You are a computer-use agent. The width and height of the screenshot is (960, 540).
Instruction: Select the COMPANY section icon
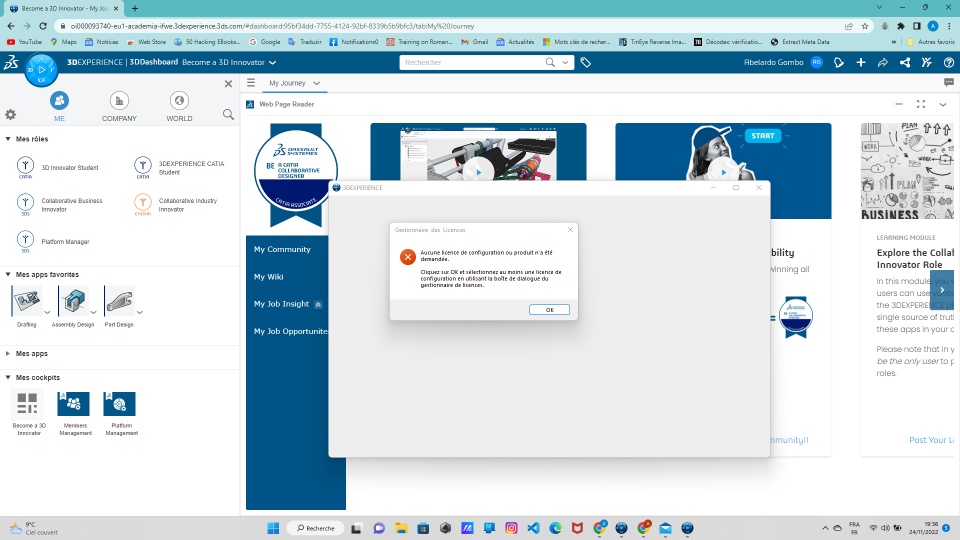119,100
